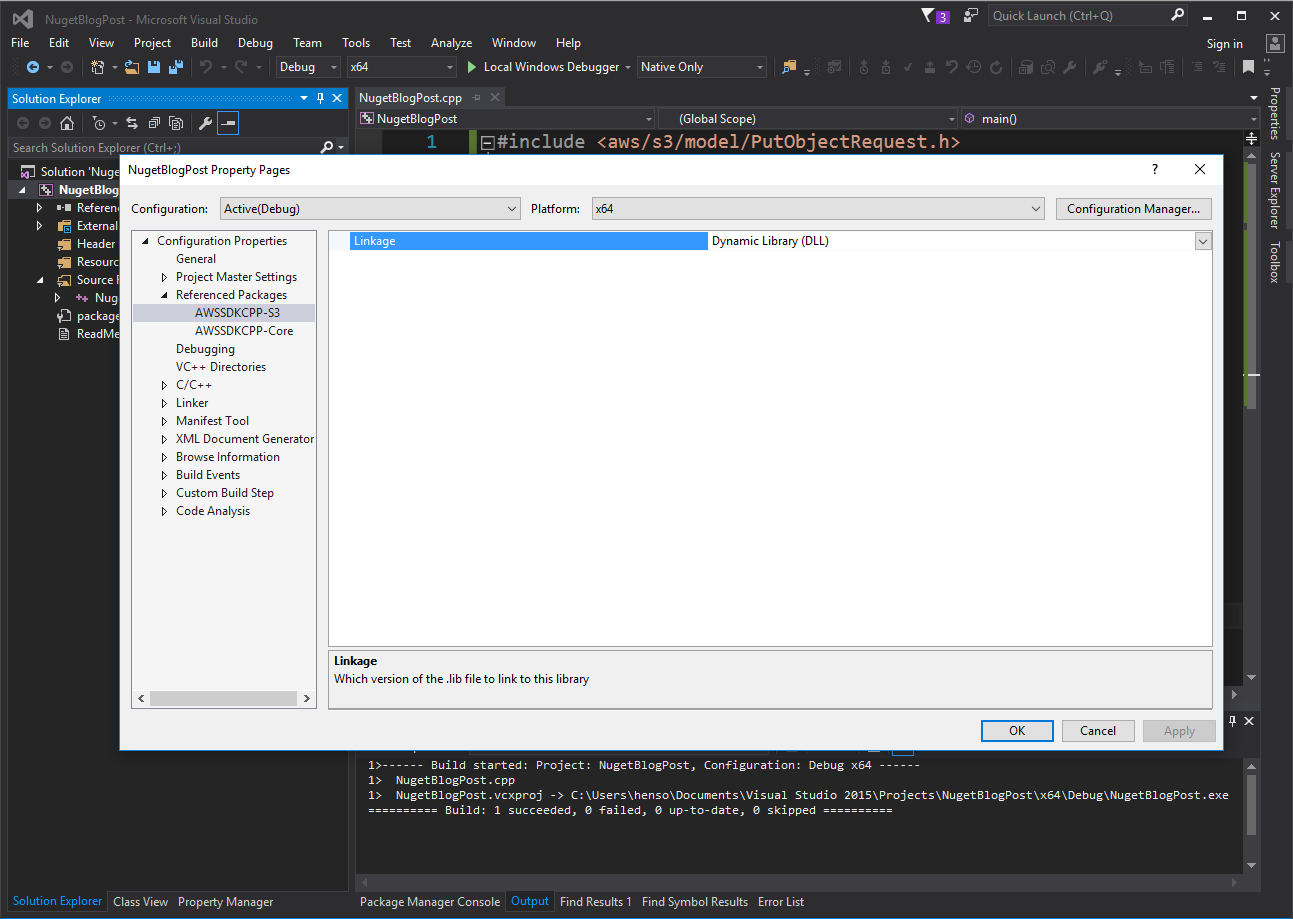The image size is (1293, 919).
Task: Click the Show All Files icon
Action: click(176, 123)
